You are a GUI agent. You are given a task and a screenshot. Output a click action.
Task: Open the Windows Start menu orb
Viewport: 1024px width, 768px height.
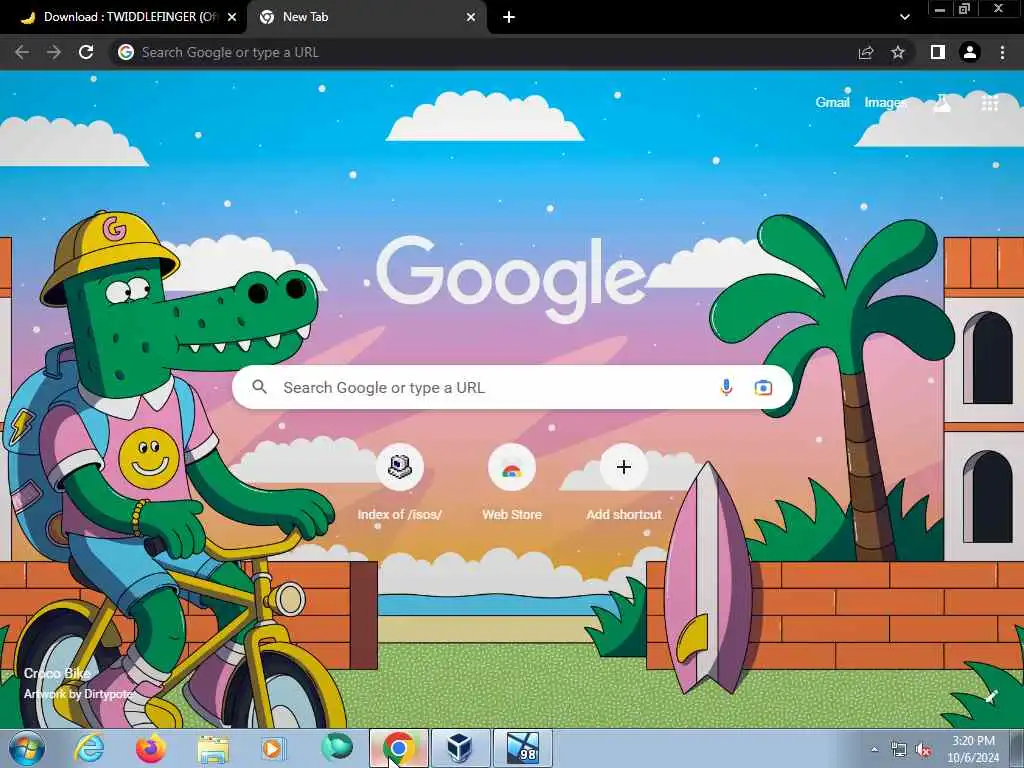26,748
